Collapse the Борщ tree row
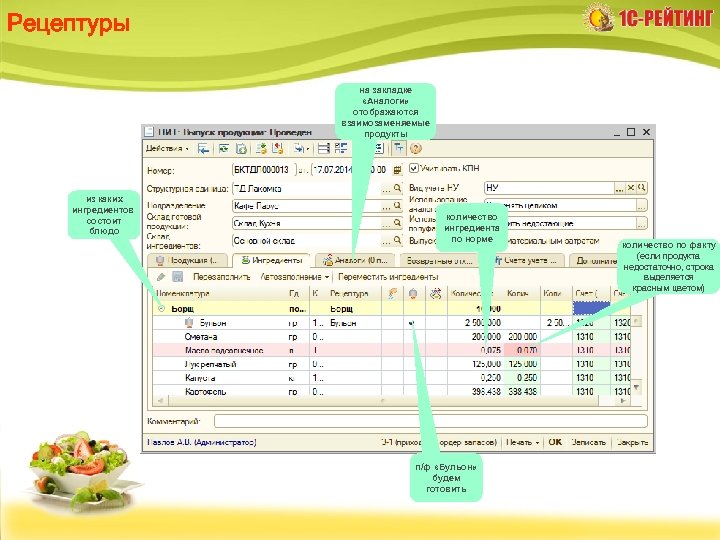 tap(161, 309)
